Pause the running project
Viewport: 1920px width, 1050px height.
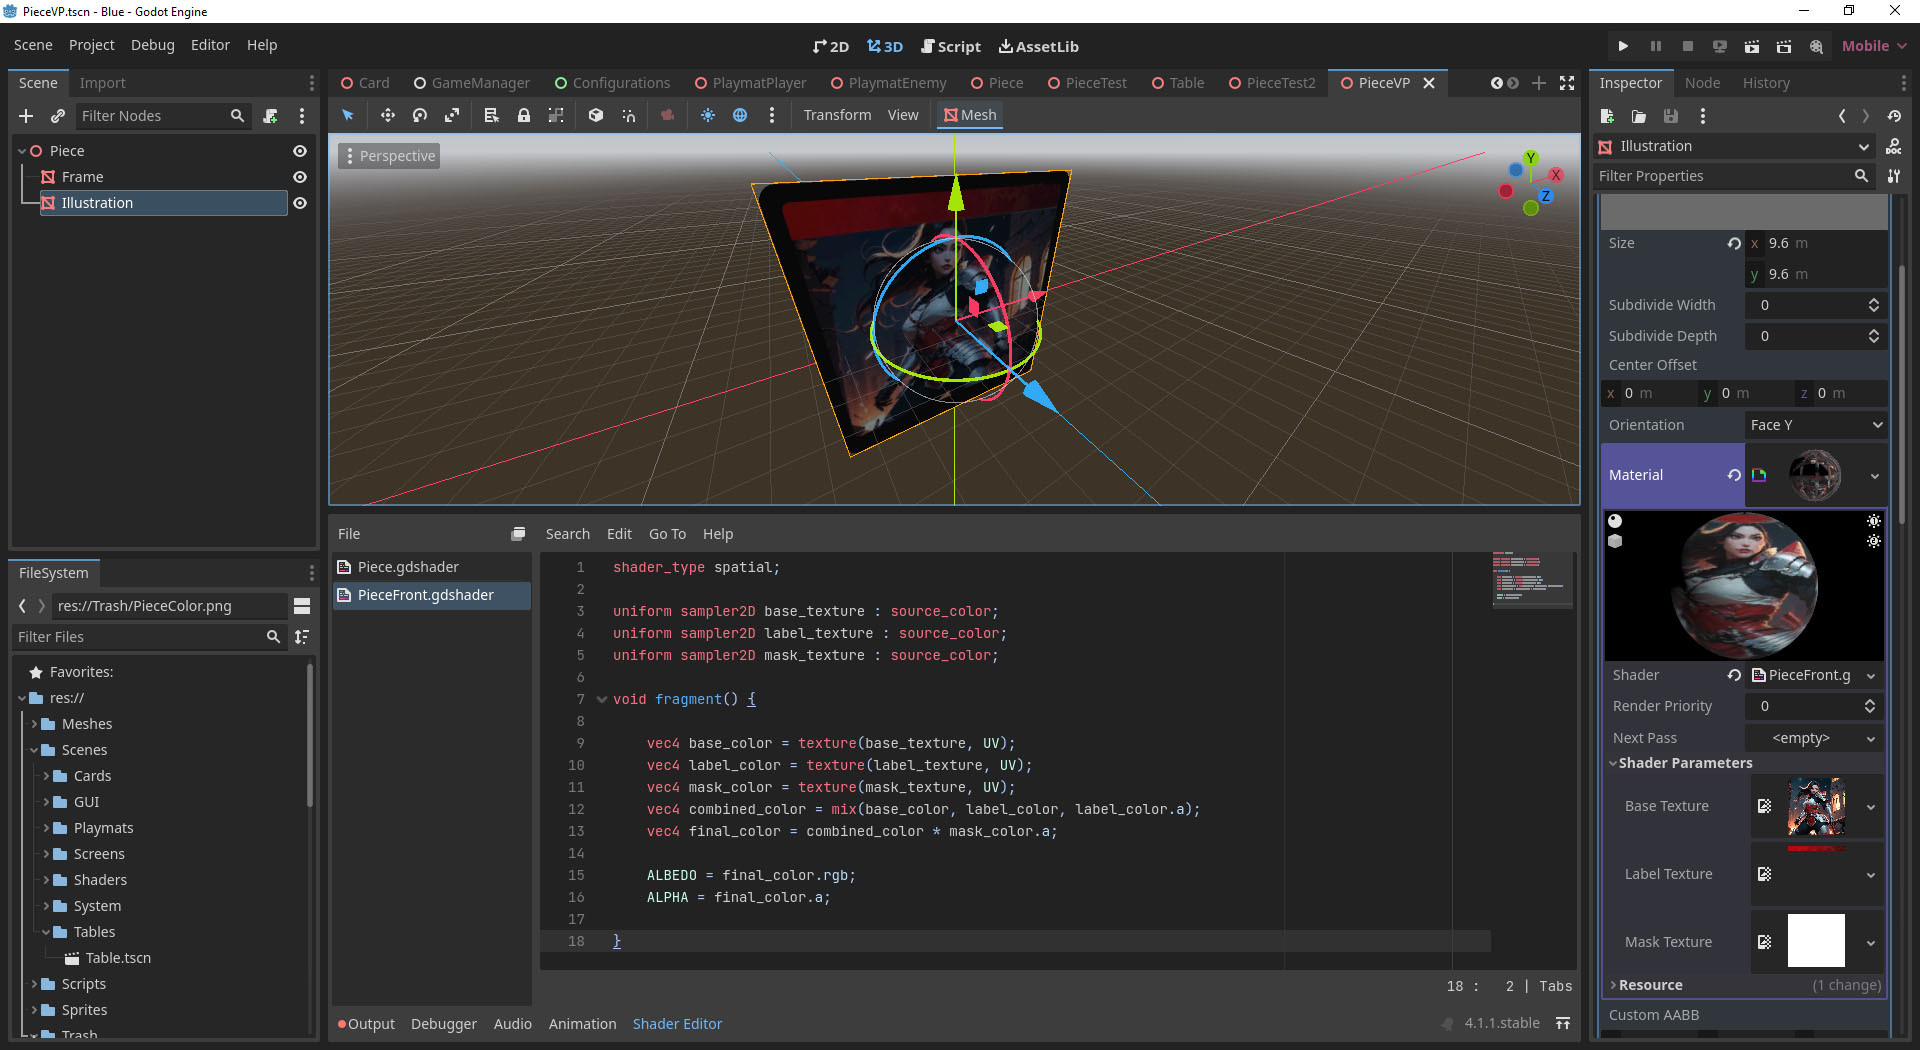1655,46
